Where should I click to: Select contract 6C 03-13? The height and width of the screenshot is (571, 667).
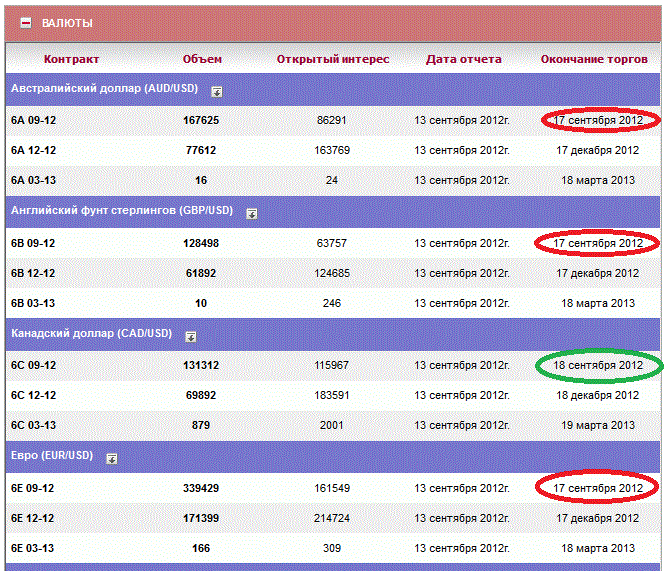34,425
